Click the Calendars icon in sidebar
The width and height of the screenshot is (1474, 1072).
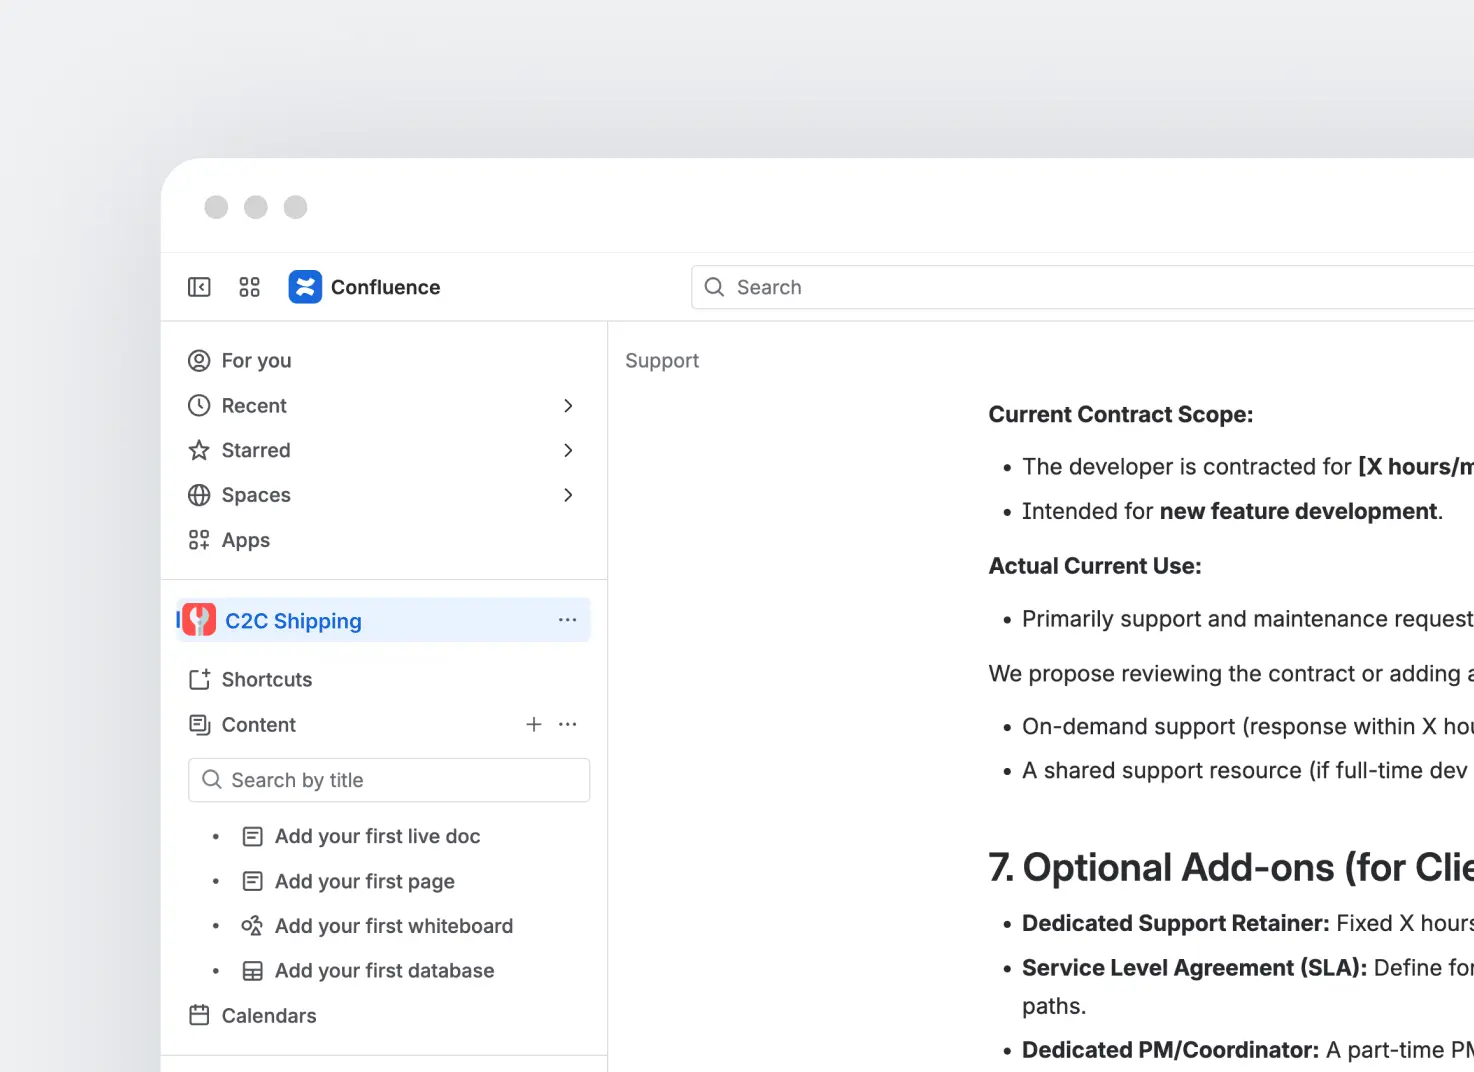(199, 1015)
